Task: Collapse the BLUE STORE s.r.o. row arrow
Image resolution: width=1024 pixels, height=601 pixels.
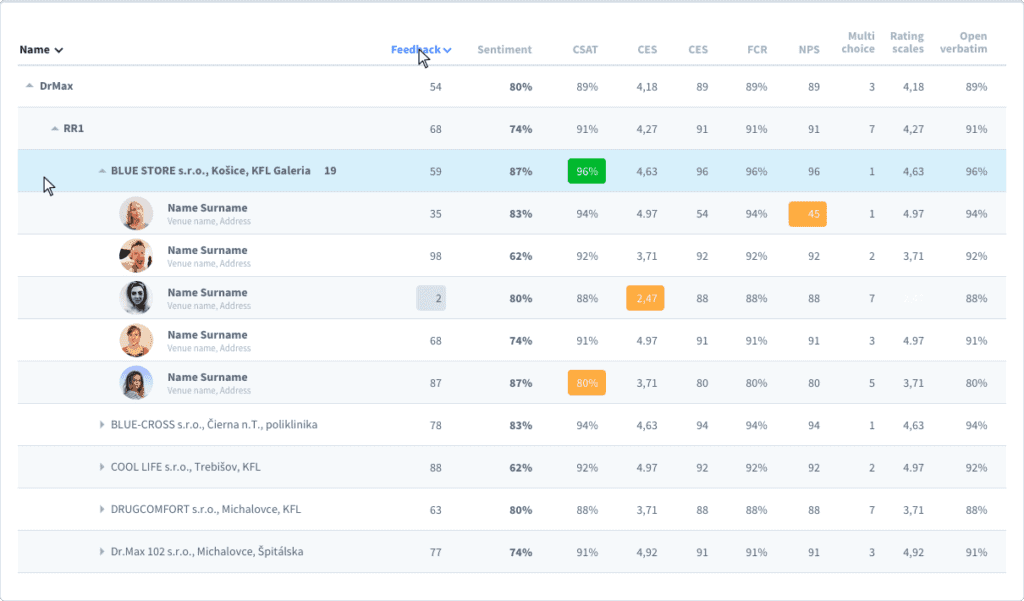Action: [102, 171]
